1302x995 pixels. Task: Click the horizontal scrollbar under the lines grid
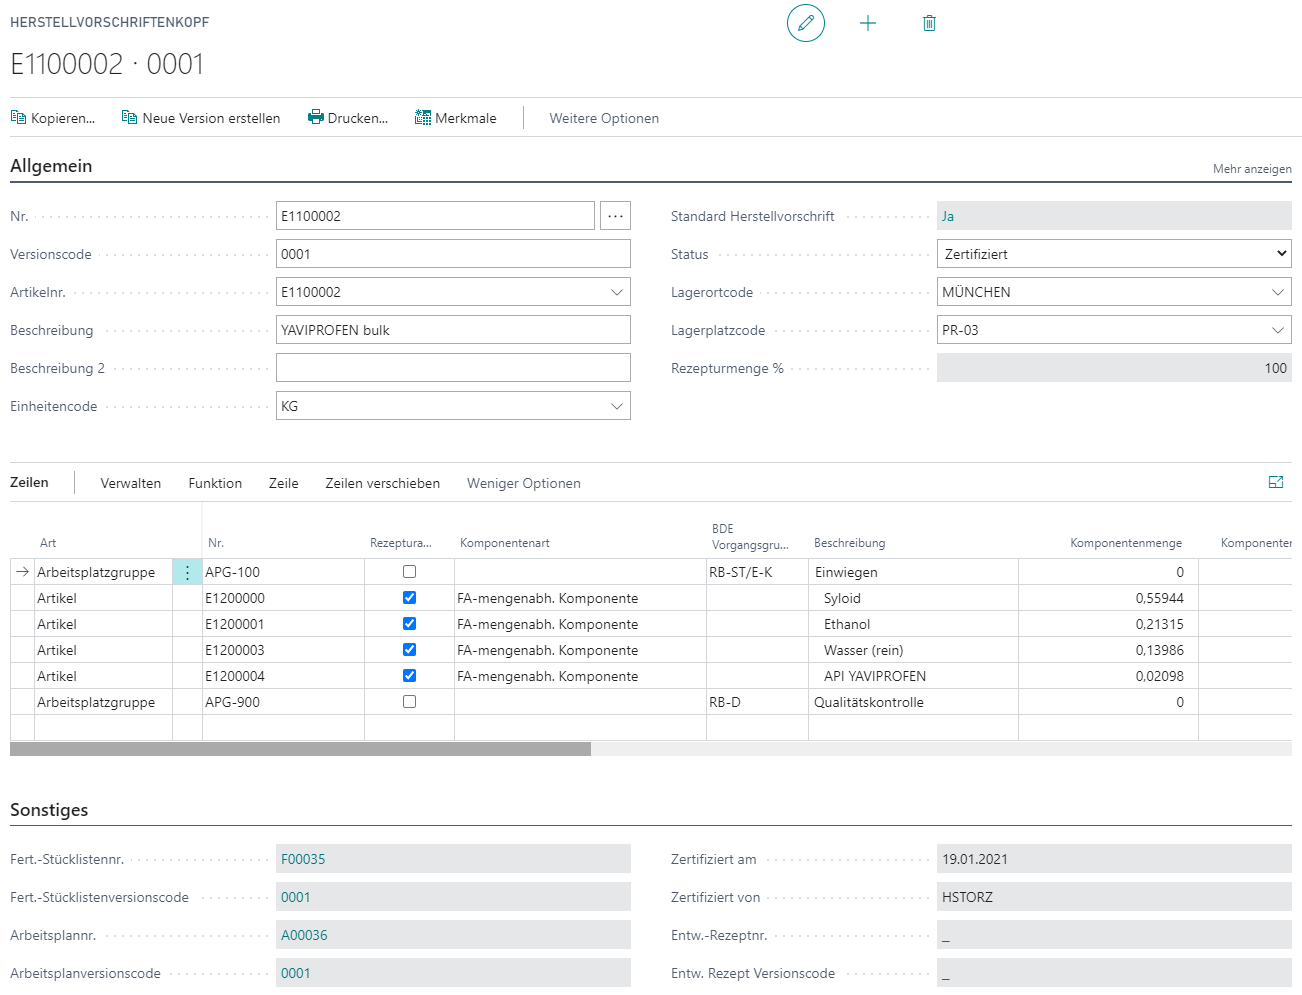coord(300,749)
